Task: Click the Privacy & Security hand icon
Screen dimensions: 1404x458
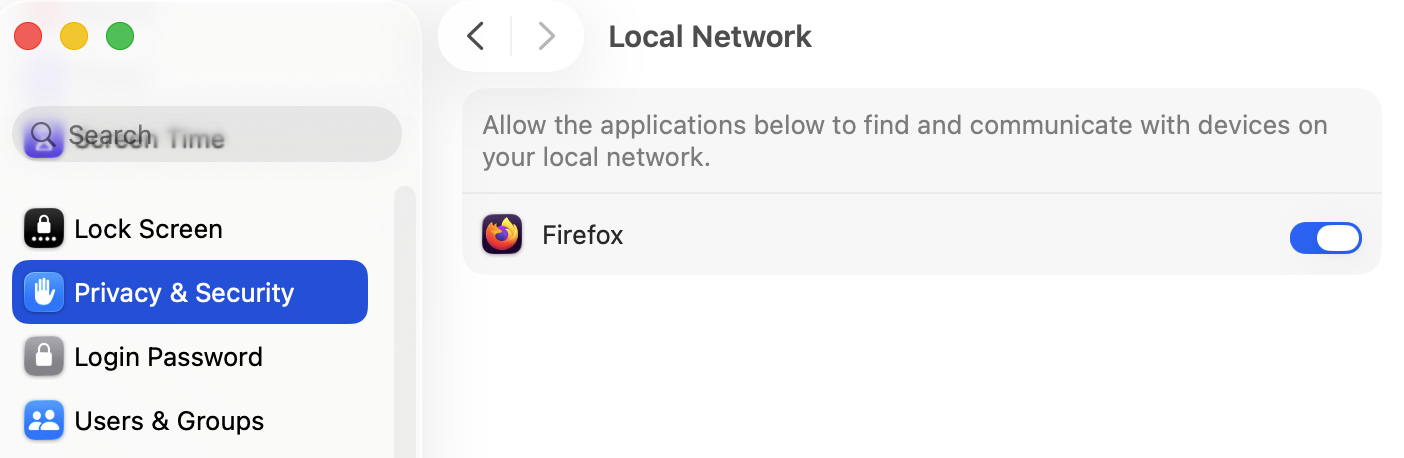Action: click(x=43, y=293)
